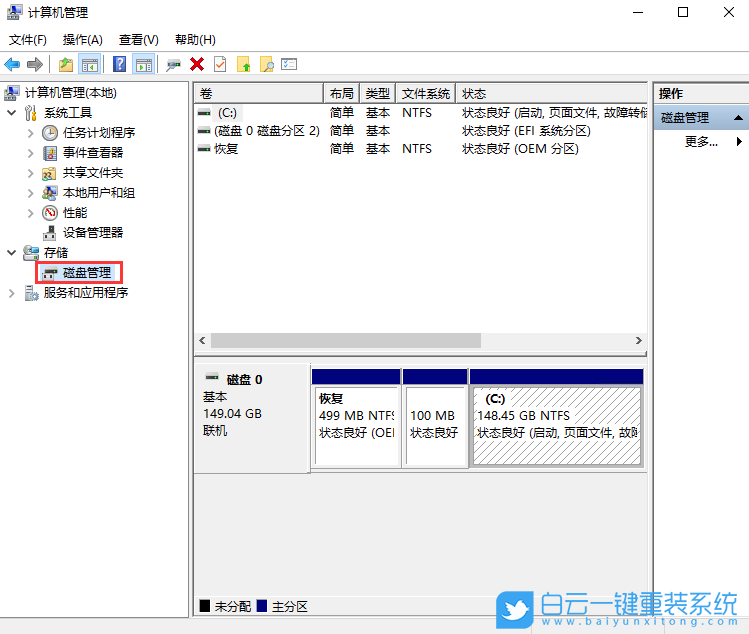Expand the 本地用户和组 node

point(31,193)
